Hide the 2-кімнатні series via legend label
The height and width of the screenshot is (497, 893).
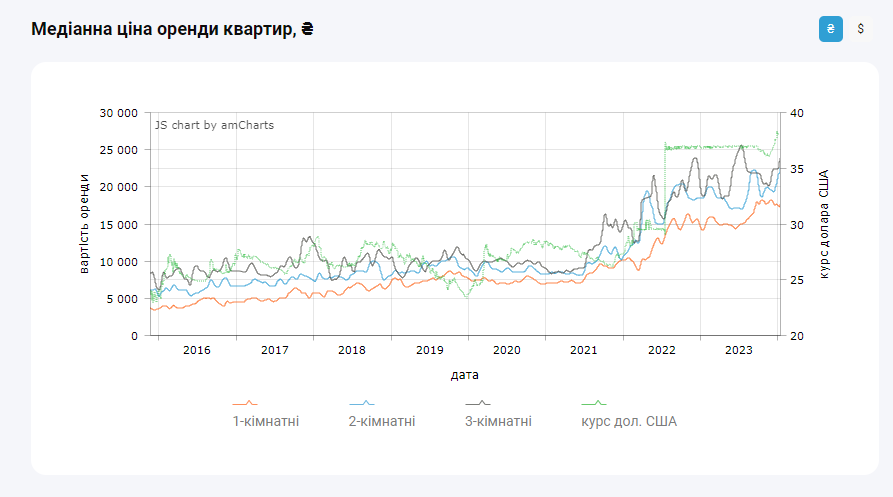click(x=382, y=421)
